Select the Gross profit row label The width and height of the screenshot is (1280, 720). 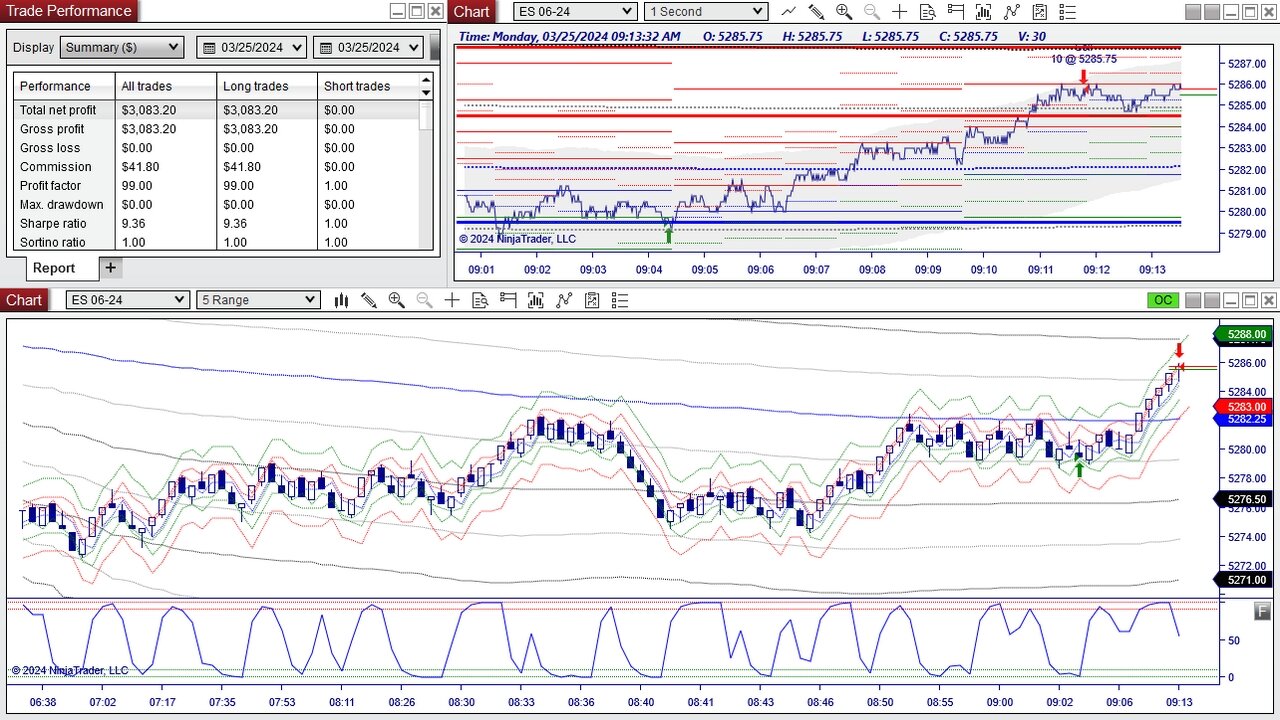52,129
